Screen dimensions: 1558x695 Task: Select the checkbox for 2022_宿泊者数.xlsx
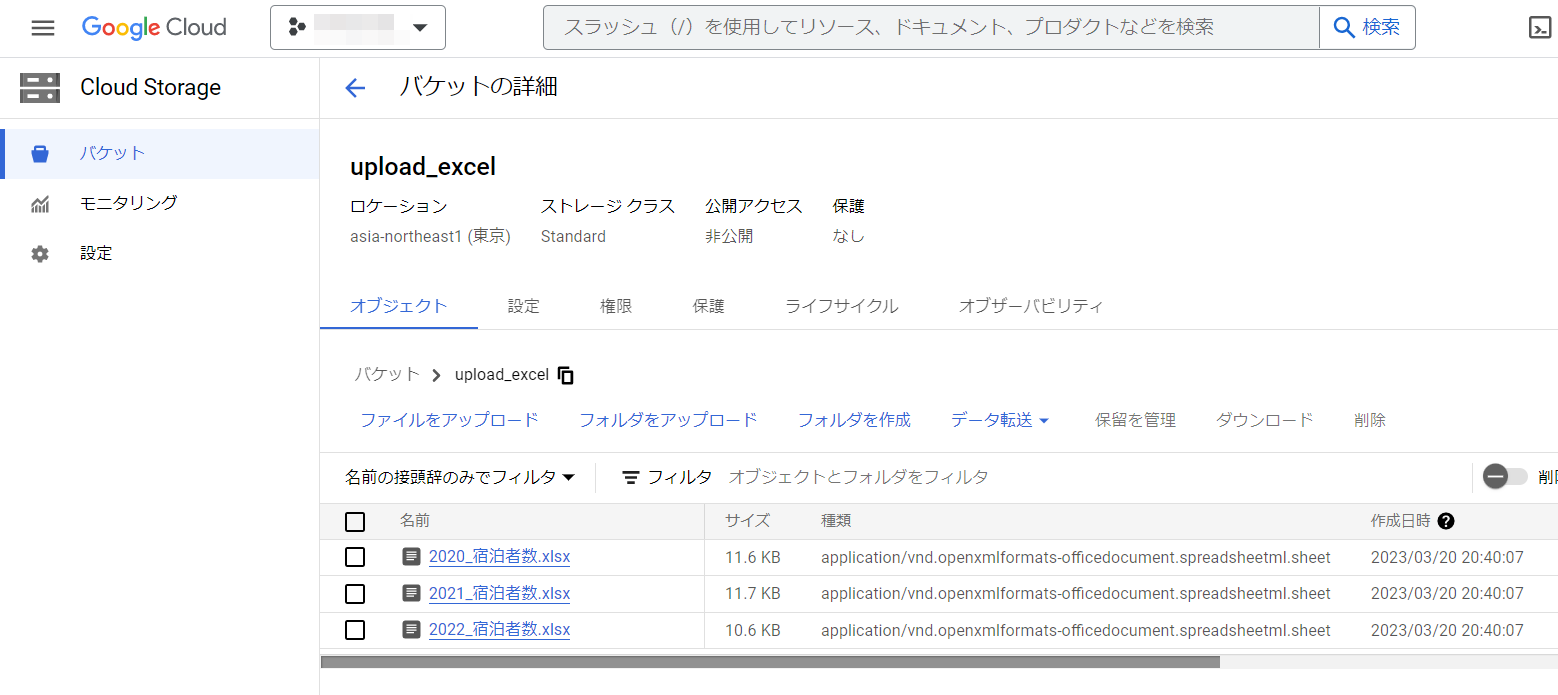coord(355,630)
